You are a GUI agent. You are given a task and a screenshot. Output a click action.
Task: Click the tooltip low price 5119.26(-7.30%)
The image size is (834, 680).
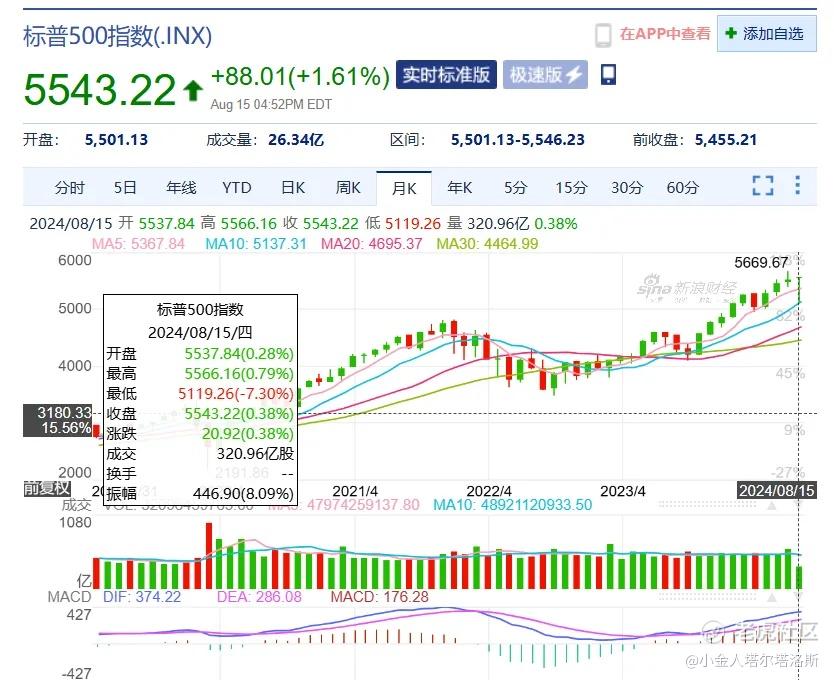pos(236,394)
